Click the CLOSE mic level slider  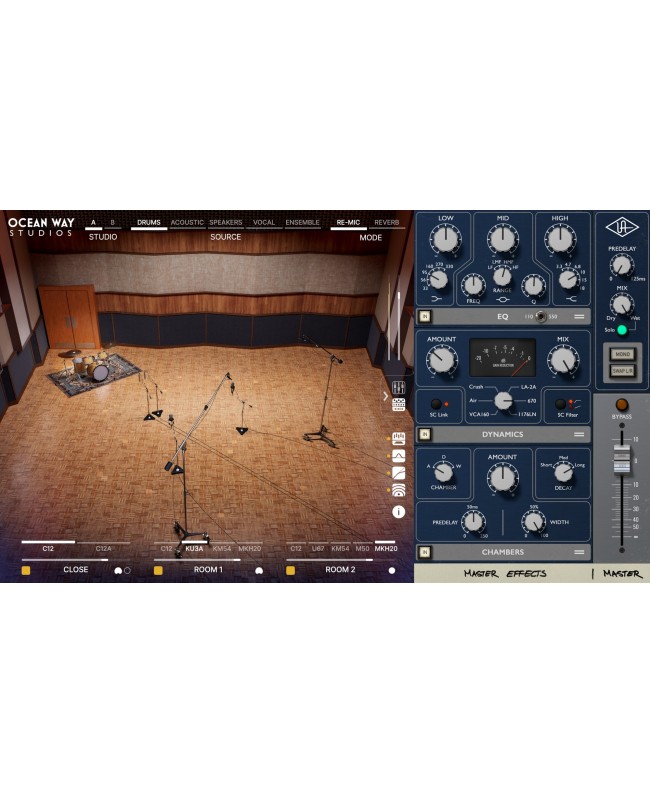pyautogui.click(x=65, y=560)
